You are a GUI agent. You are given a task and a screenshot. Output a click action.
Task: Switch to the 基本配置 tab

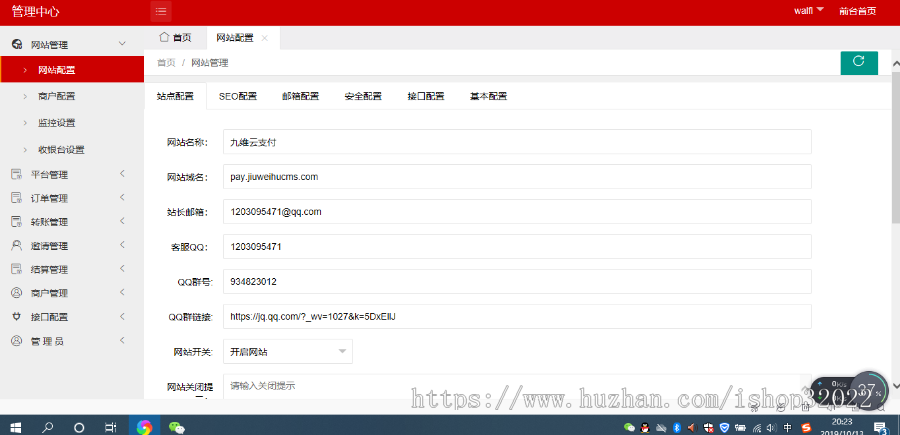(x=488, y=96)
